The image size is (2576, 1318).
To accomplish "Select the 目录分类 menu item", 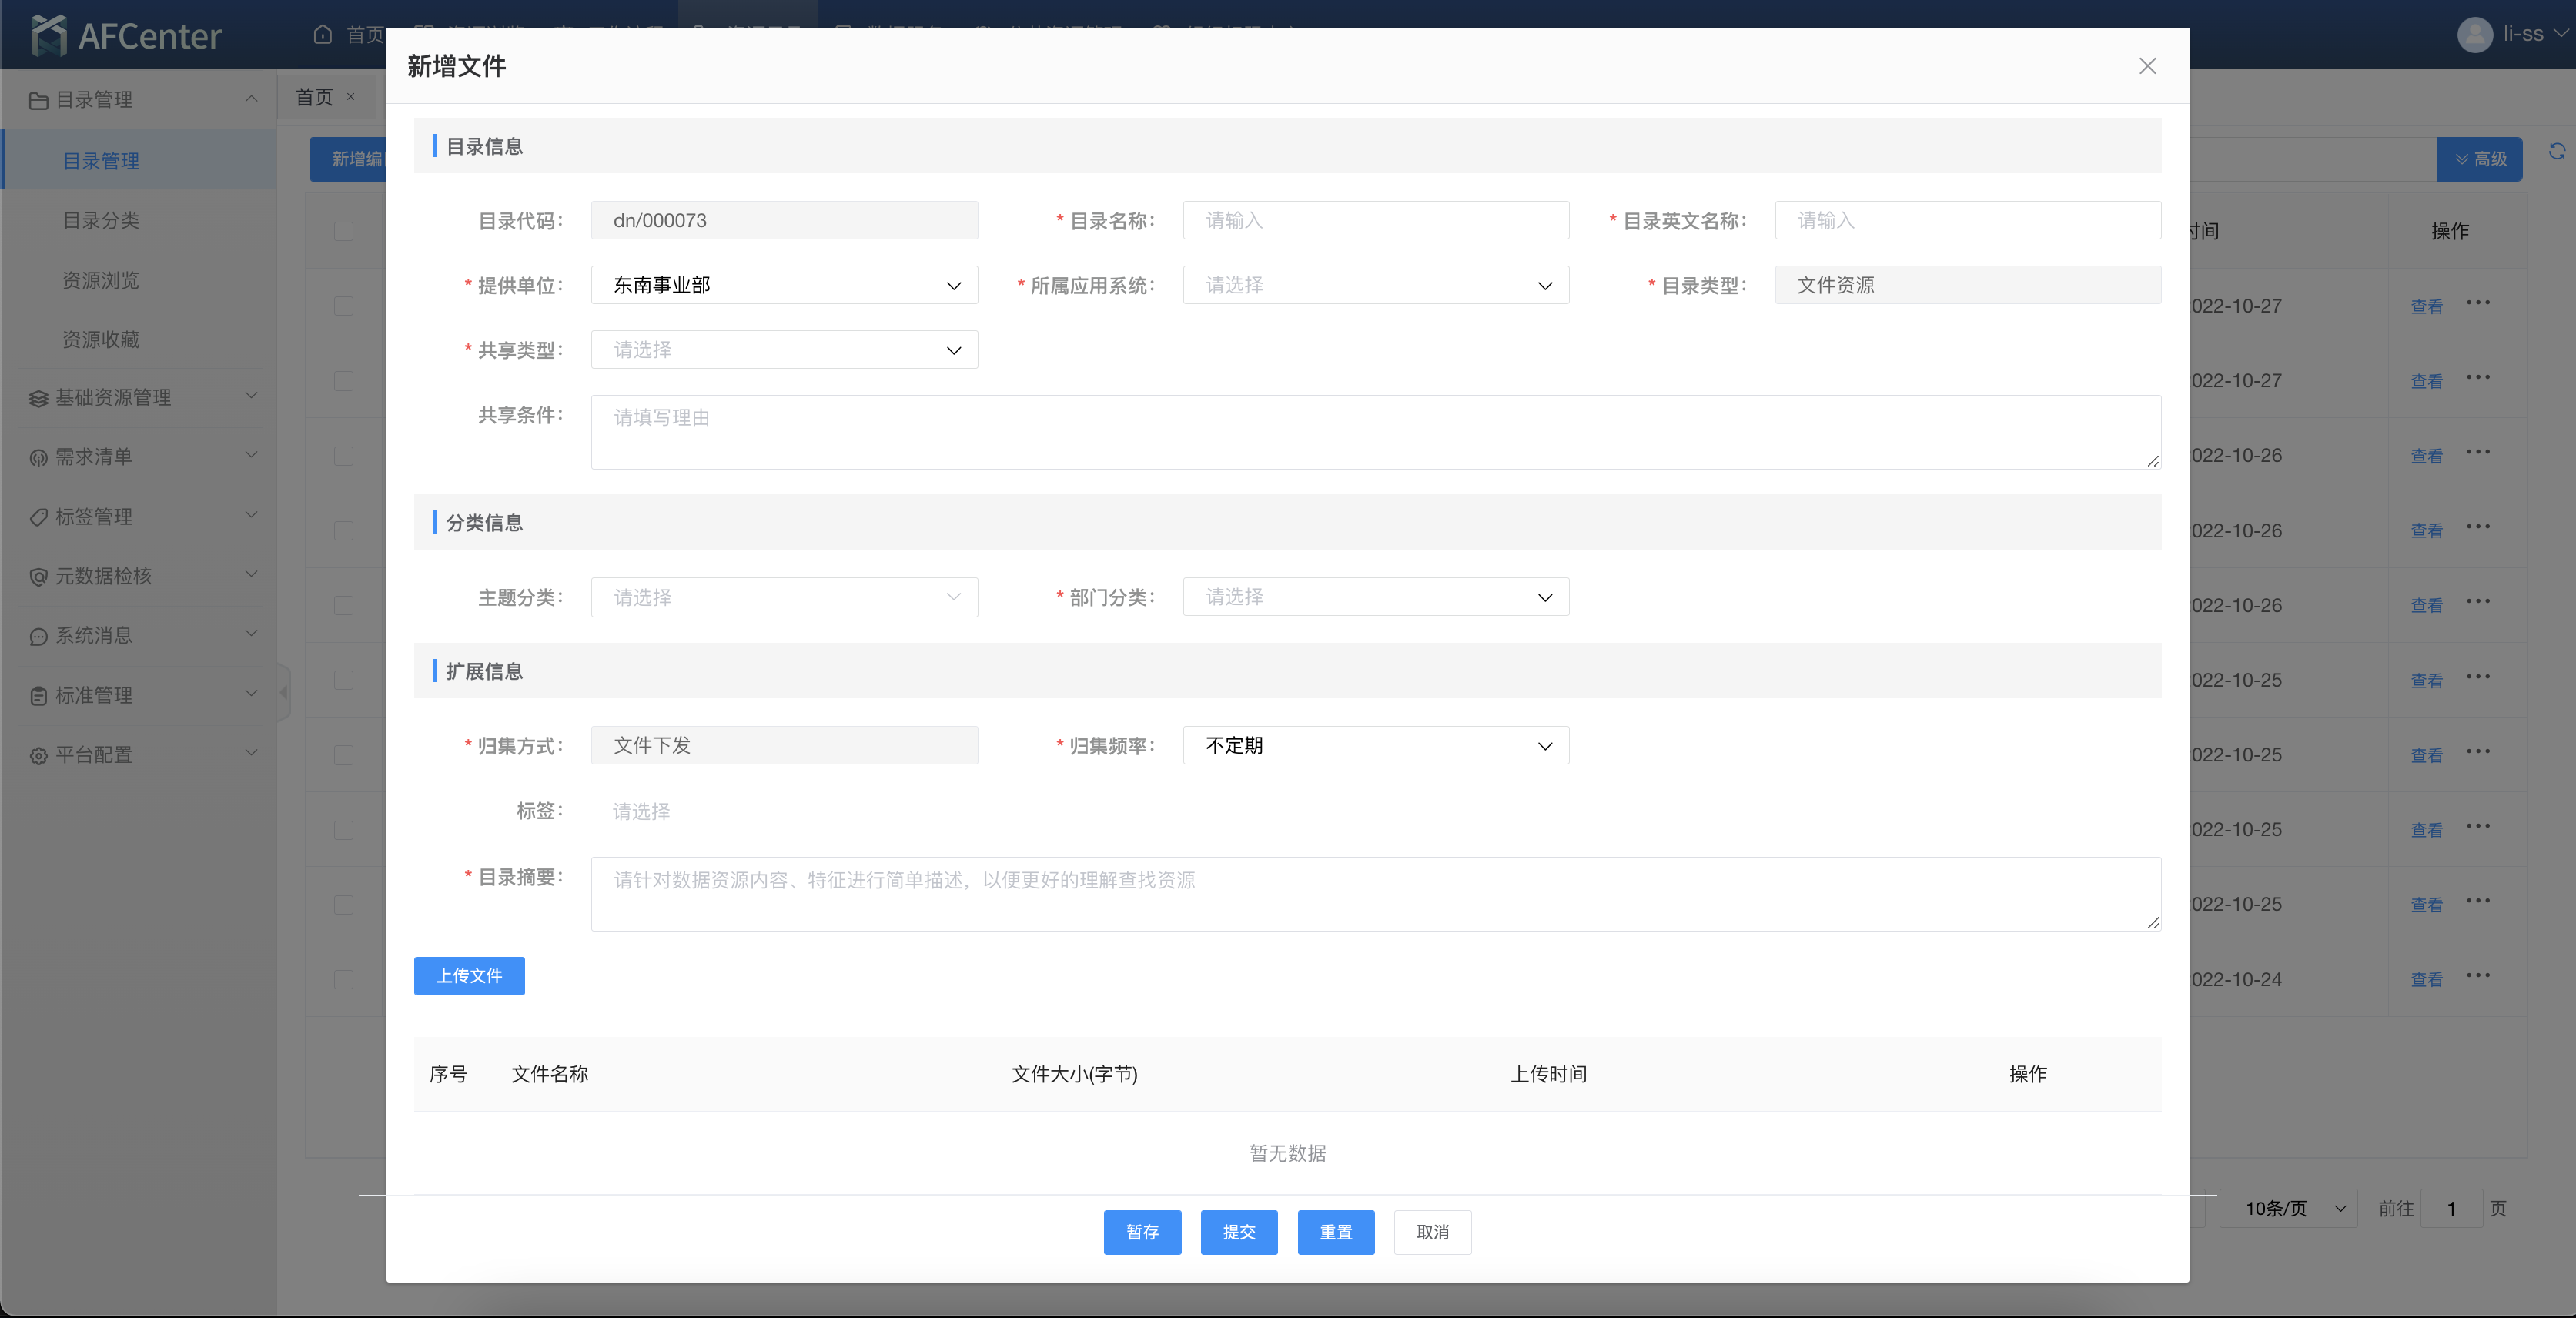I will (101, 220).
